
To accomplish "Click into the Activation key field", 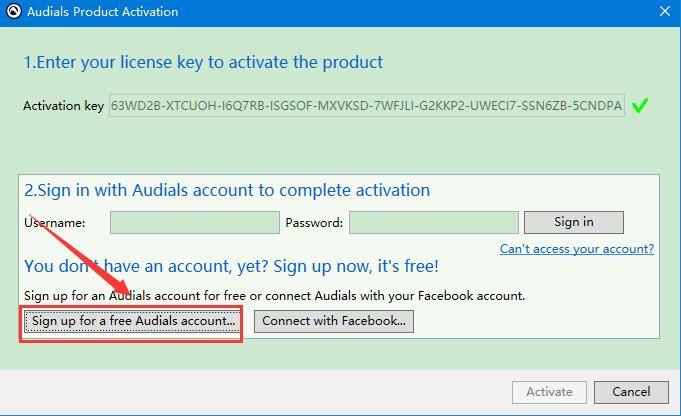I will click(x=366, y=105).
